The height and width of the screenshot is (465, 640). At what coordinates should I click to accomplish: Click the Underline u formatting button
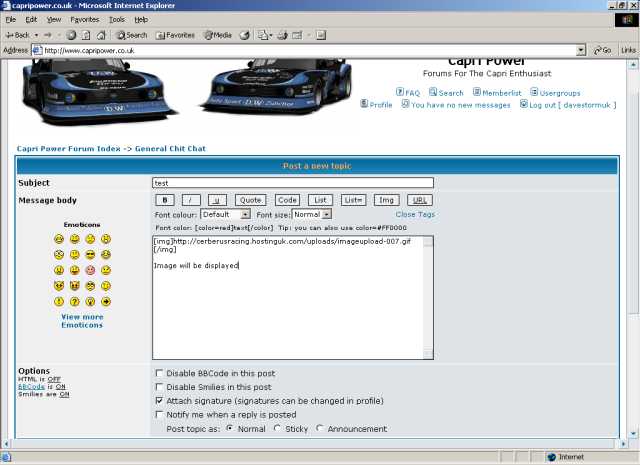pos(217,200)
